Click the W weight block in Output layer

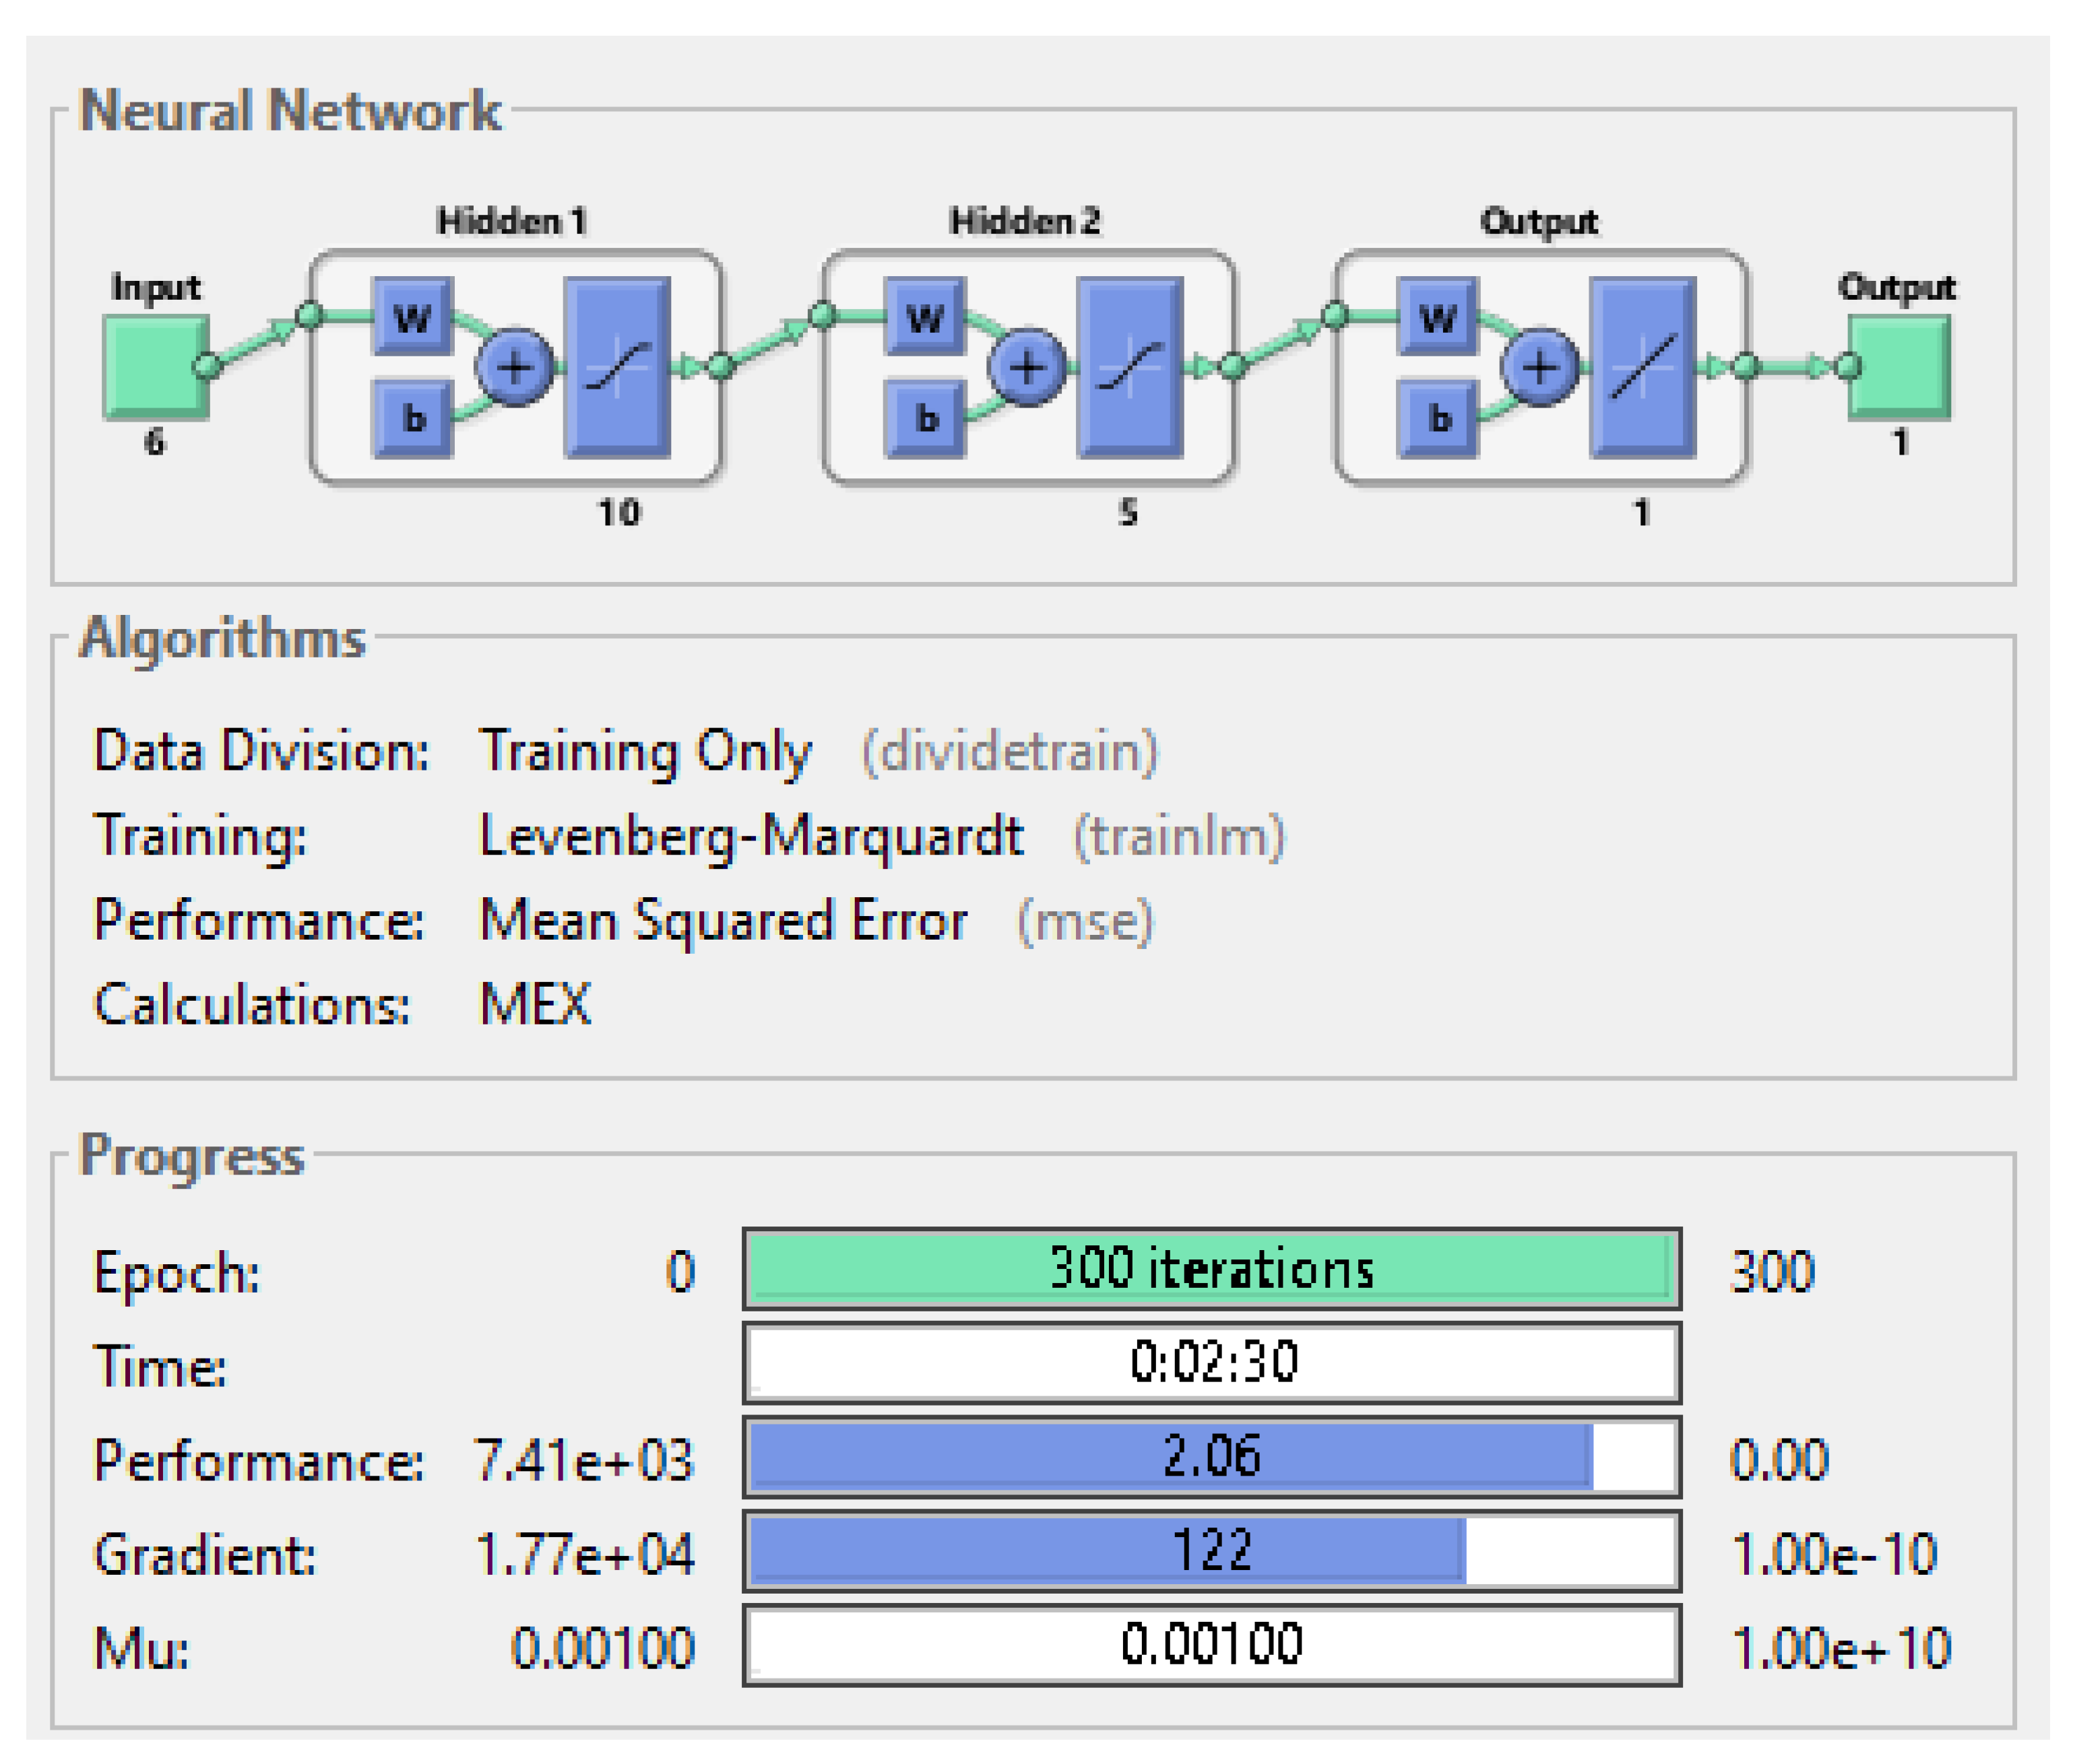(1437, 317)
